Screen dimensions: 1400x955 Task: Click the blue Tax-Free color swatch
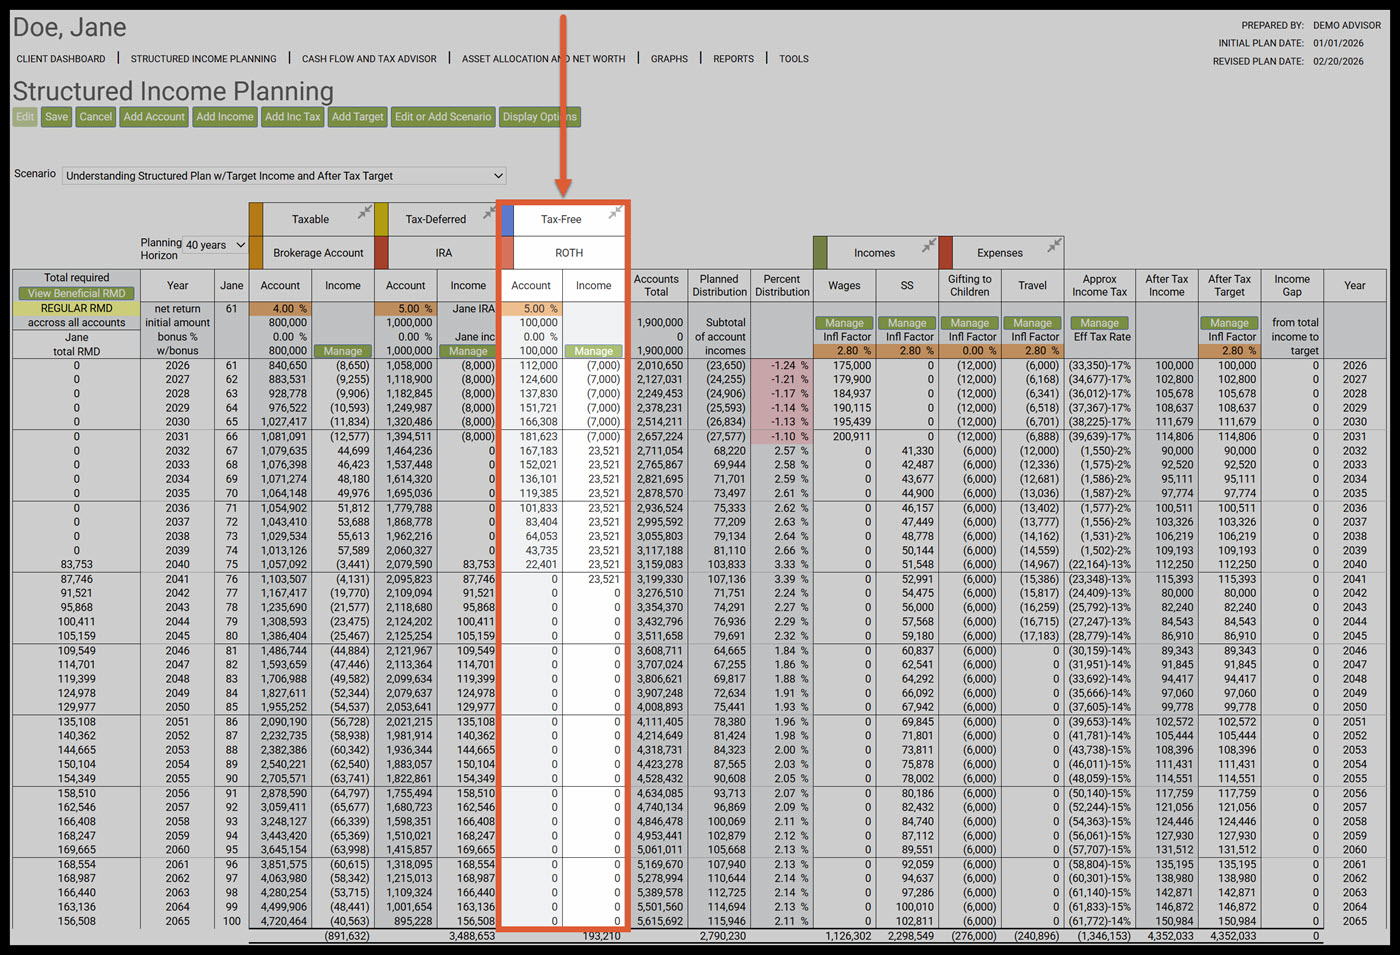click(x=507, y=219)
